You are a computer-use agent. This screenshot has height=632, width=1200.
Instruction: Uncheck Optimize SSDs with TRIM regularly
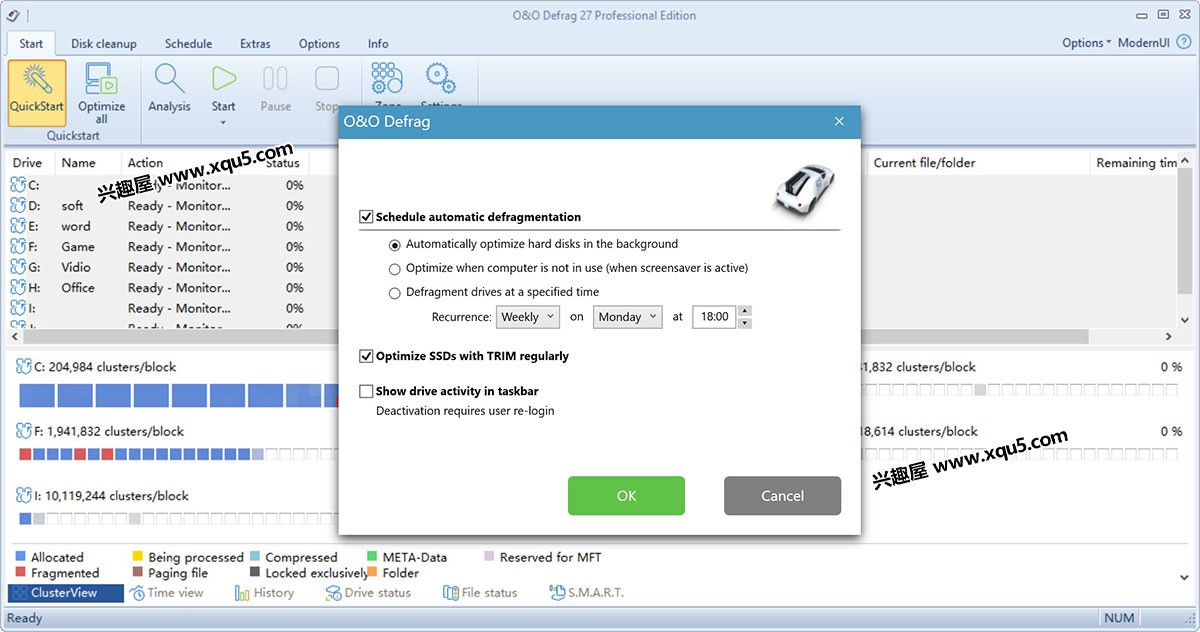point(366,356)
